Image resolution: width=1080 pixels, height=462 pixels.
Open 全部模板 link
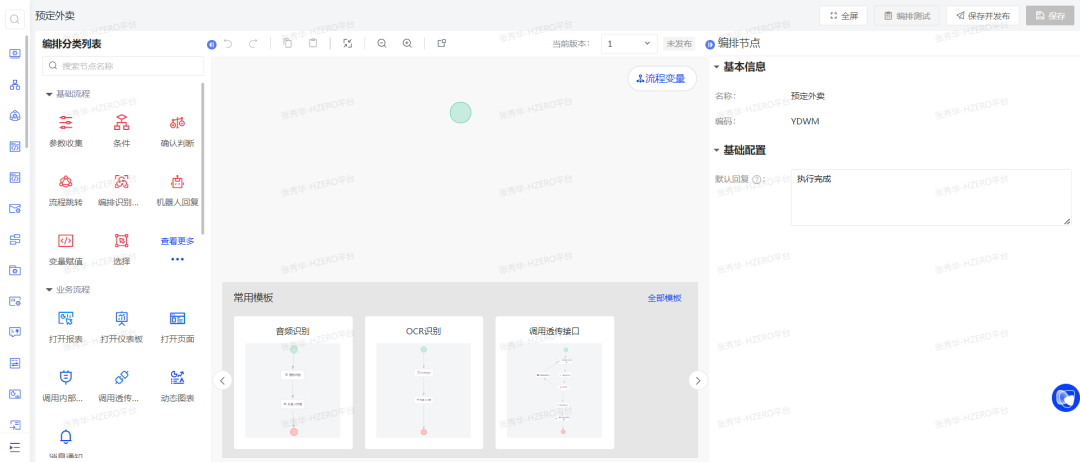pos(664,298)
